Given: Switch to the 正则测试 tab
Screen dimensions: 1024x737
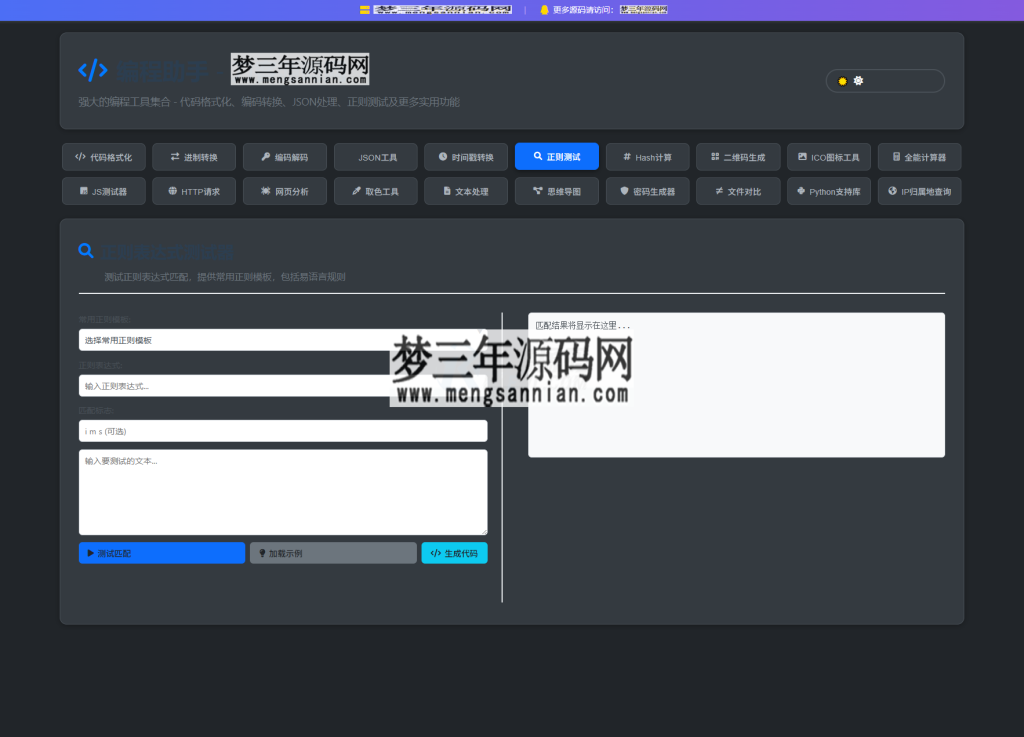Looking at the screenshot, I should [557, 156].
